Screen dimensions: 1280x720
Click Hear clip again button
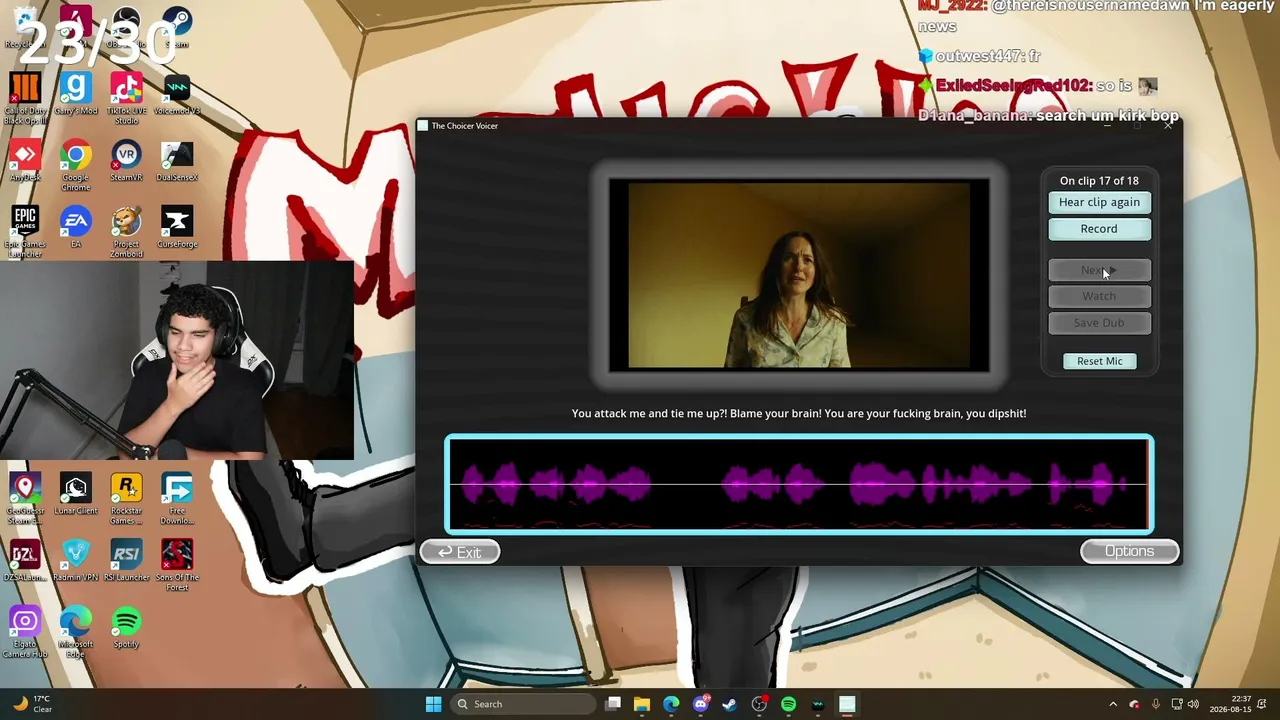pos(1099,202)
